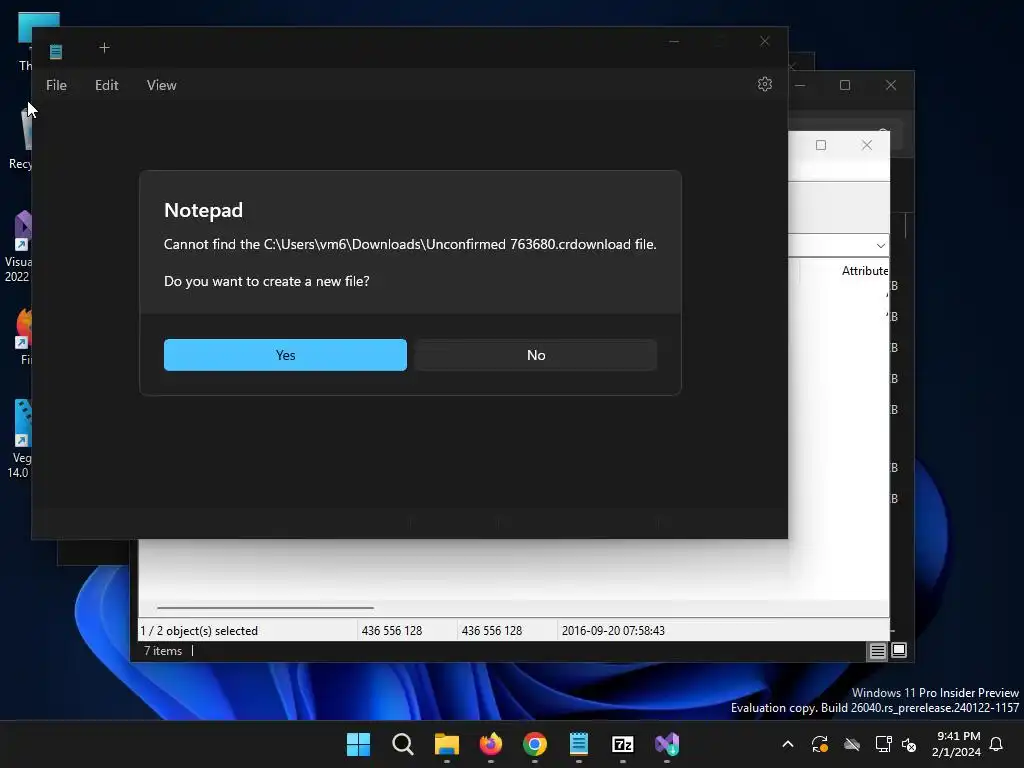Open the Vegas 14.0 desktop shortcut
1024x768 pixels.
pos(21,438)
